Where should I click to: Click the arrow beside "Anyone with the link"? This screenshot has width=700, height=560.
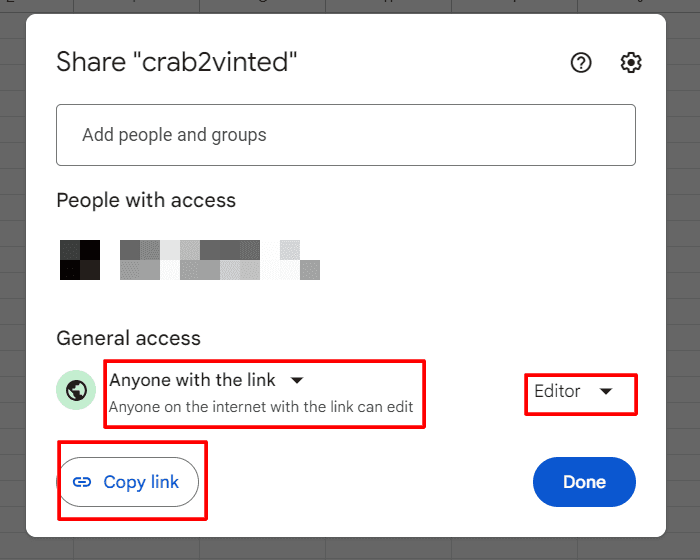click(297, 380)
